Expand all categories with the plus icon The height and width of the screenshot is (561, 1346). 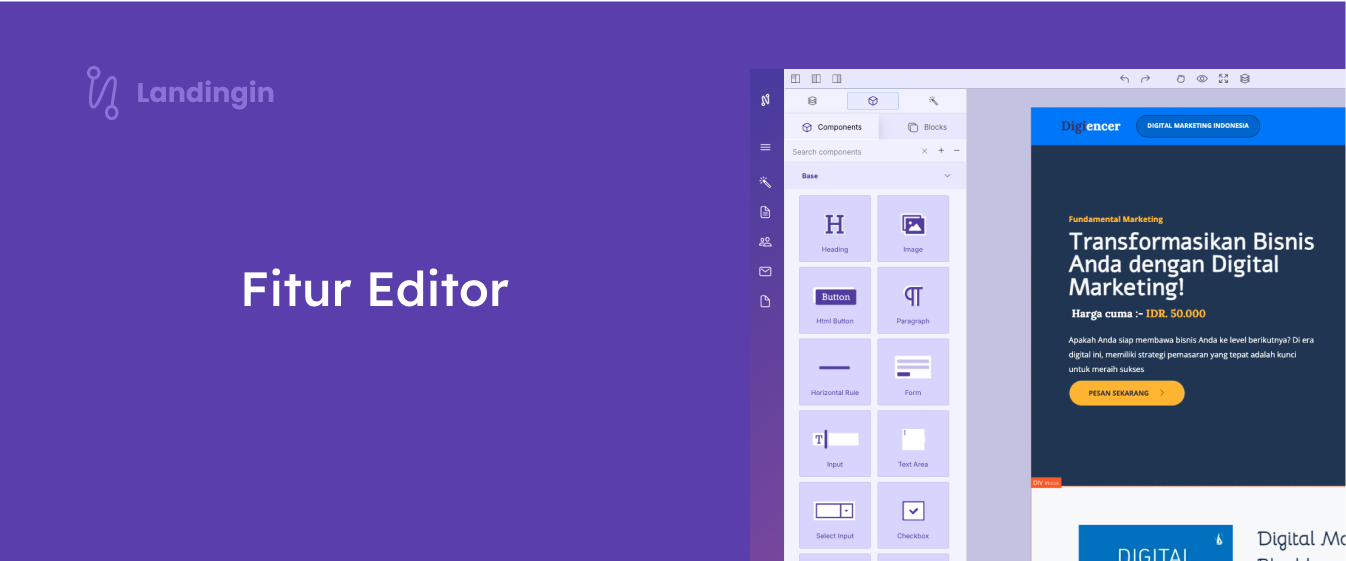coord(941,151)
